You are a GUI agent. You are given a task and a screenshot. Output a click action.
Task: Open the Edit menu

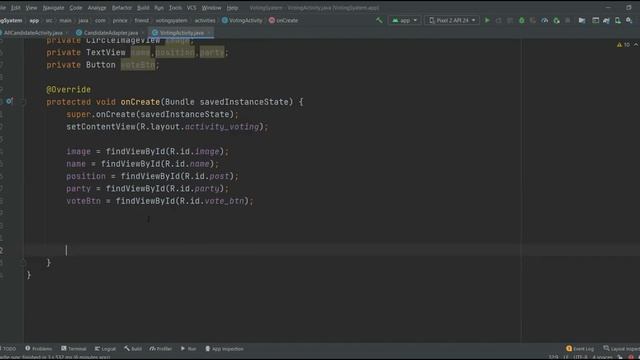click(16, 8)
